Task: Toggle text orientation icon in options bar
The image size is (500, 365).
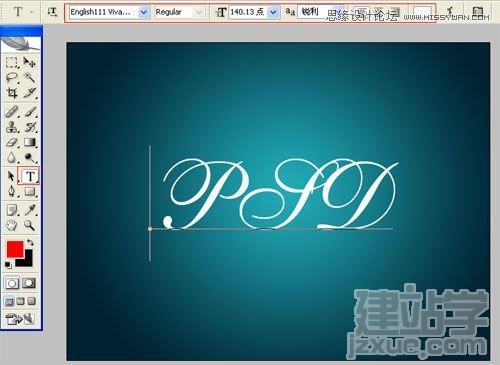Action: click(x=52, y=12)
